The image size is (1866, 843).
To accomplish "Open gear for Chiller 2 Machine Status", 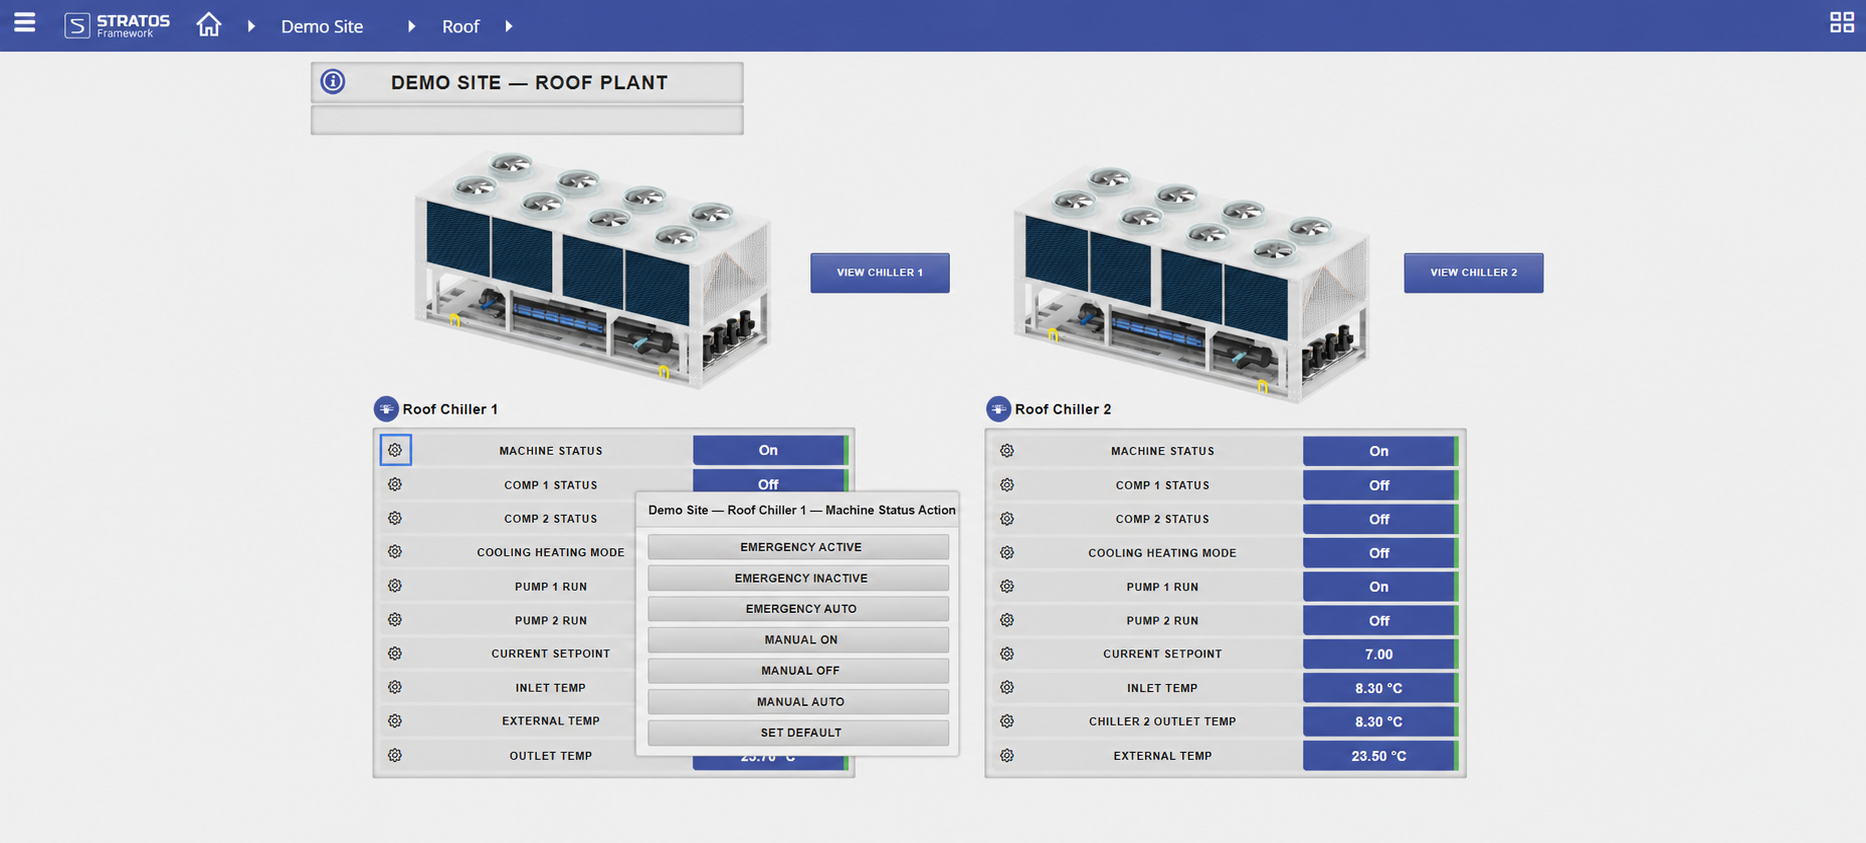I will 1007,451.
